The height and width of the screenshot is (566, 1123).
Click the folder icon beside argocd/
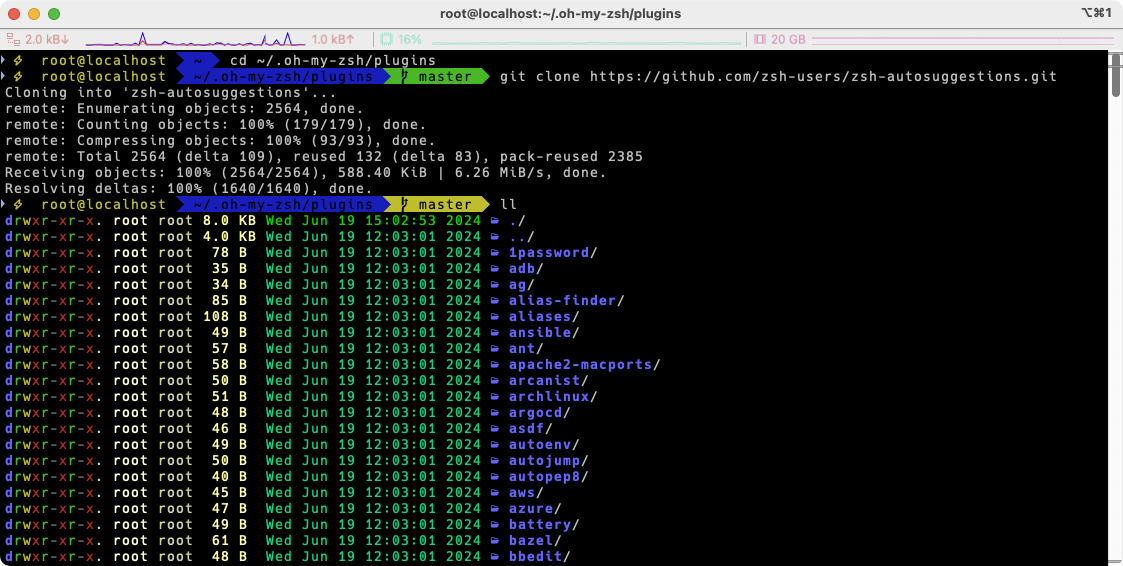click(x=495, y=413)
